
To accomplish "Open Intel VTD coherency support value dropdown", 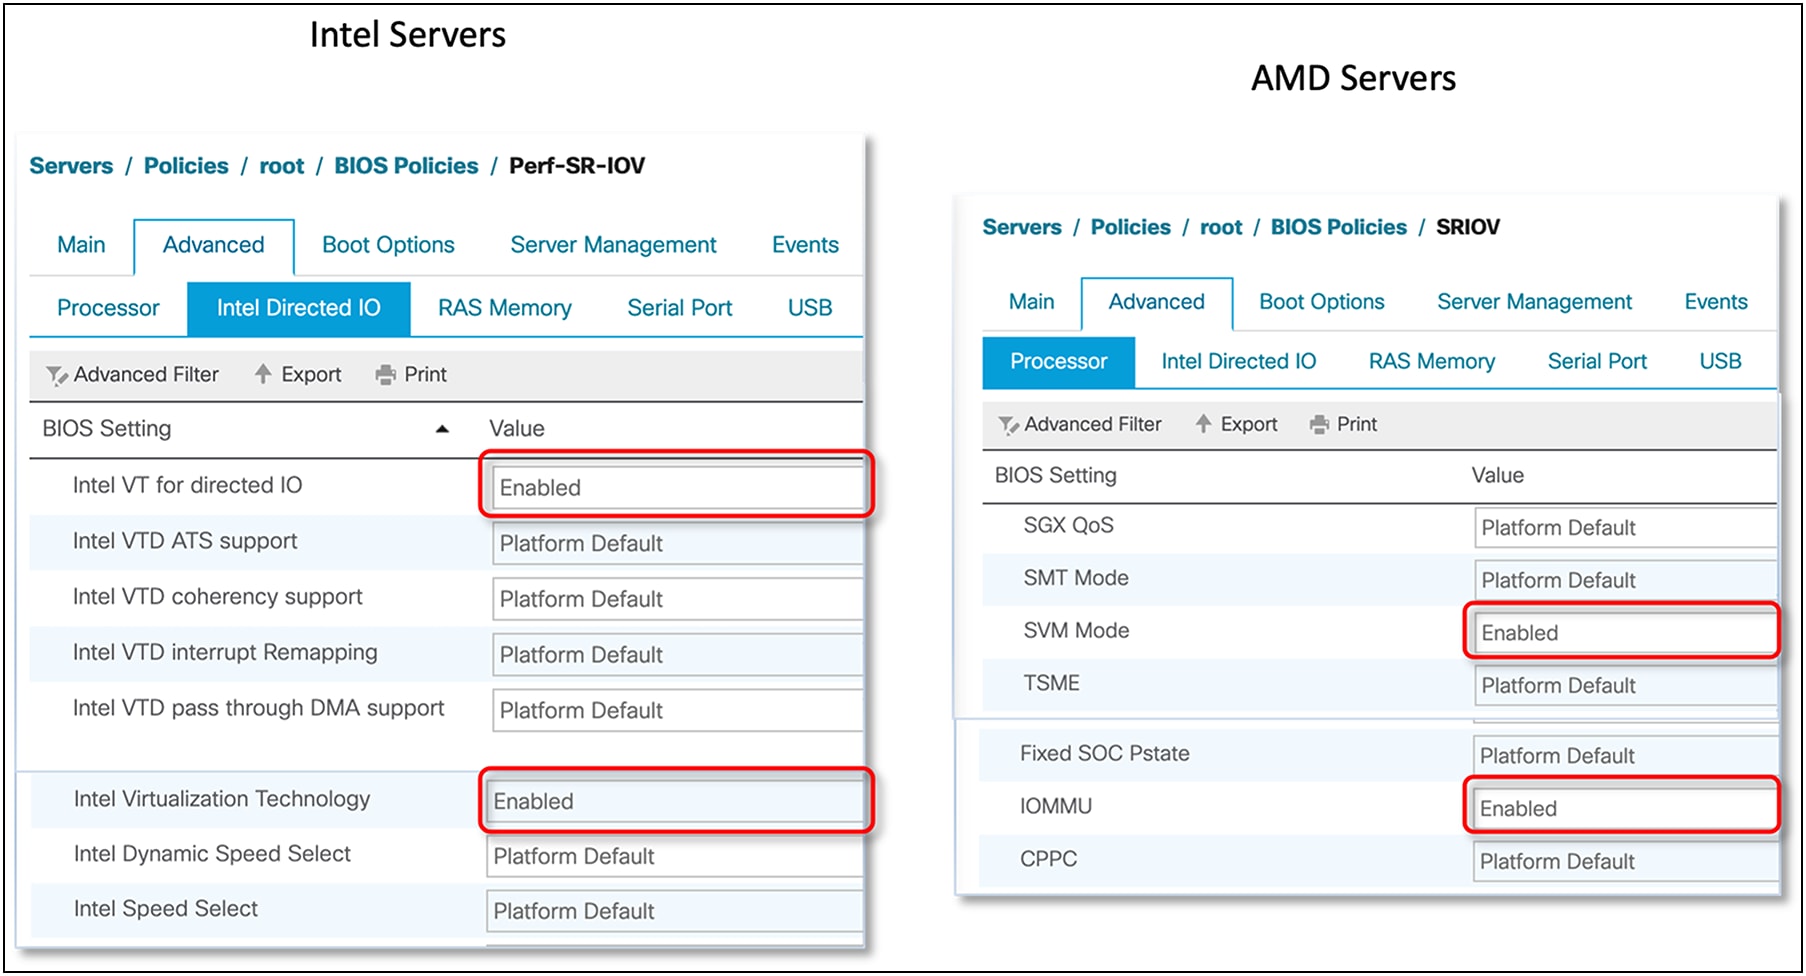I will point(677,599).
